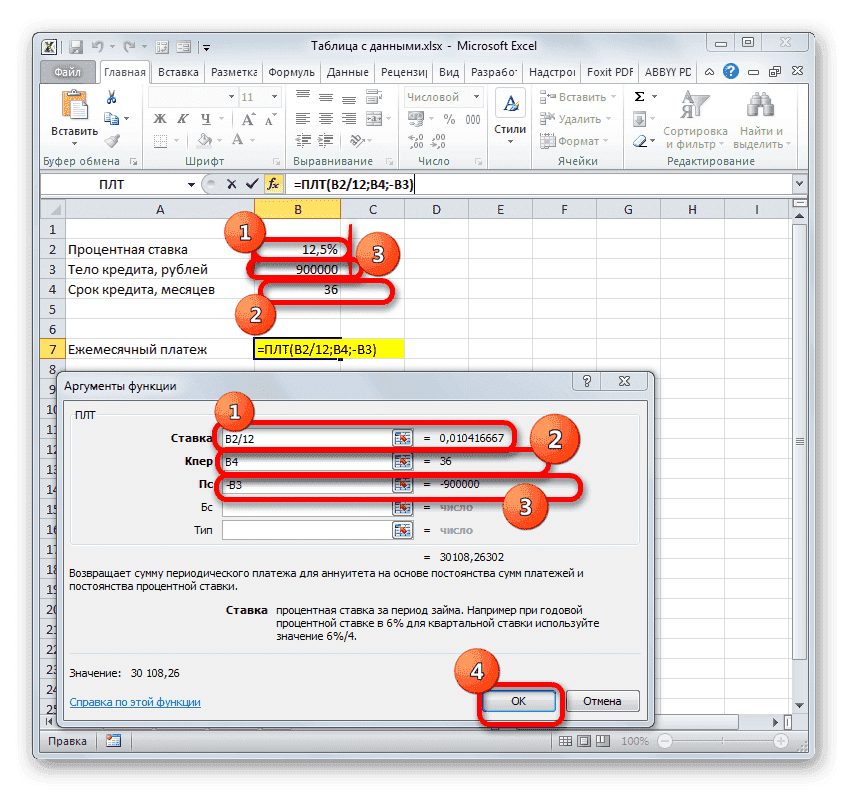Click the Insert Function fx icon
This screenshot has height=792, width=848.
click(x=272, y=184)
